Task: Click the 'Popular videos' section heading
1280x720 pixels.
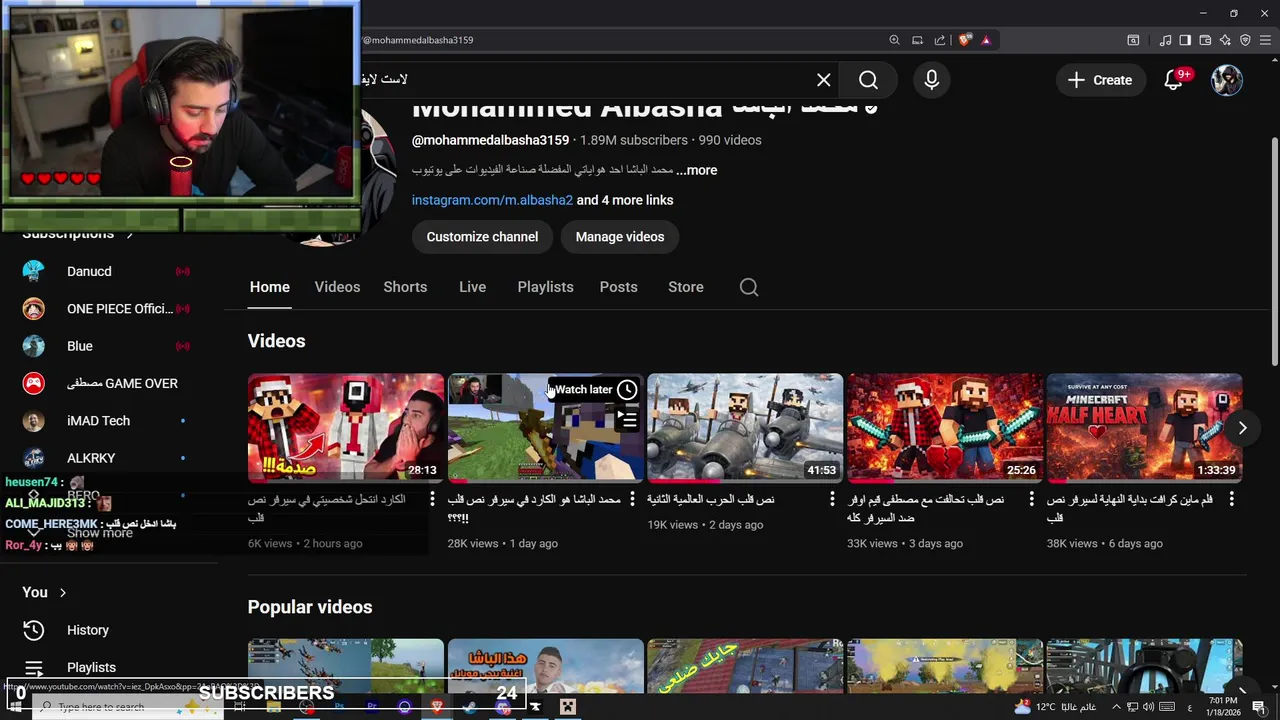Action: click(x=310, y=607)
